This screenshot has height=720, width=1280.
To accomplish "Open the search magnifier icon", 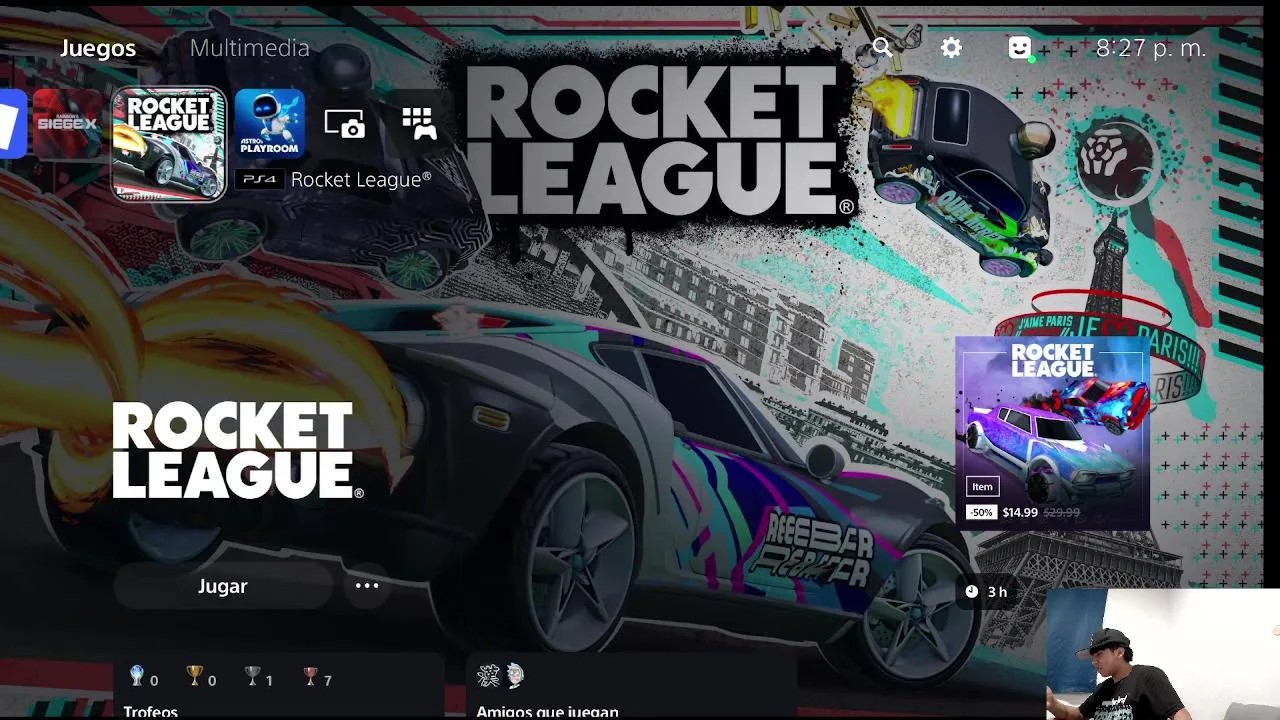I will (881, 47).
